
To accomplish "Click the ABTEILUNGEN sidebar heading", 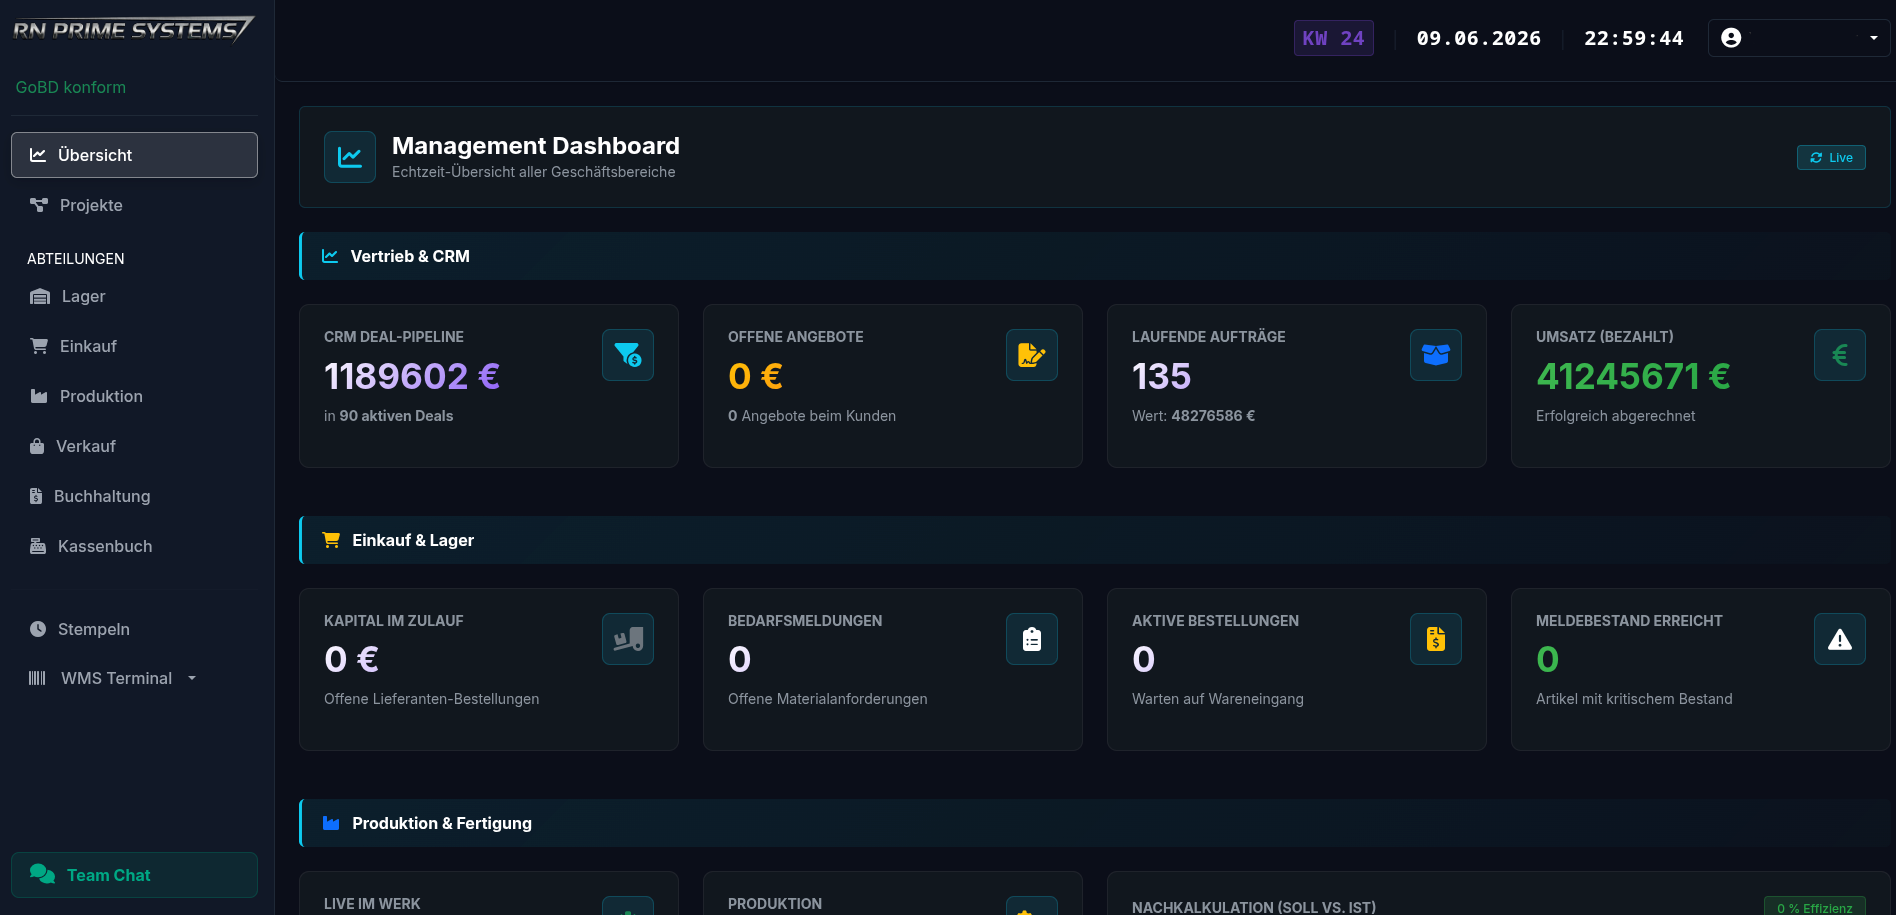I will point(76,259).
